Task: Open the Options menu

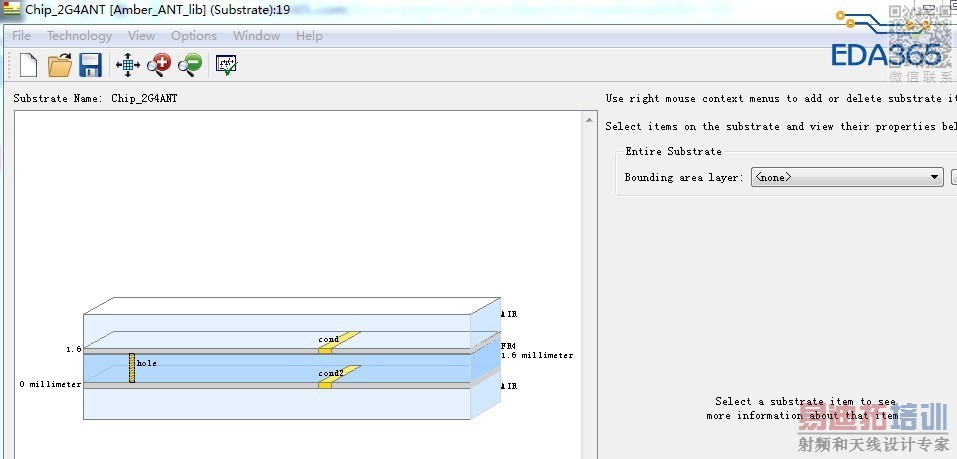Action: click(193, 36)
